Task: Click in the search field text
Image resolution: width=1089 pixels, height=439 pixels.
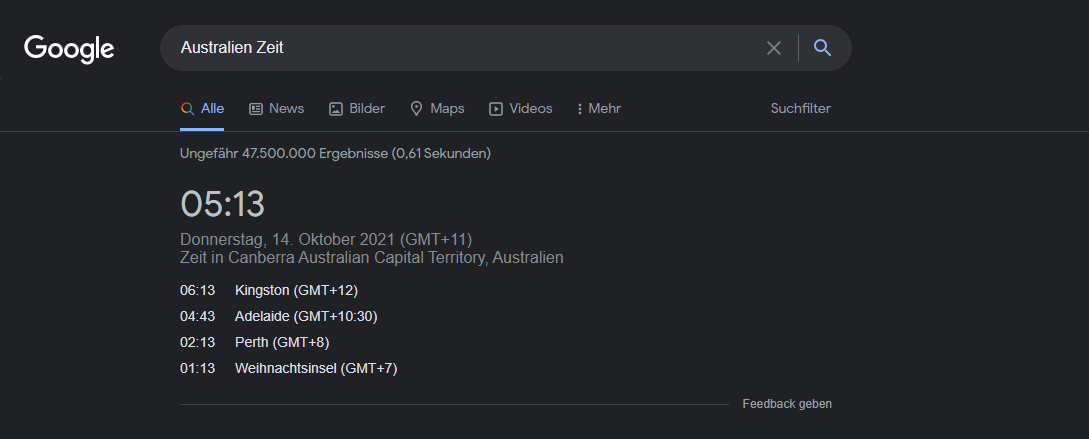Action: (x=232, y=48)
